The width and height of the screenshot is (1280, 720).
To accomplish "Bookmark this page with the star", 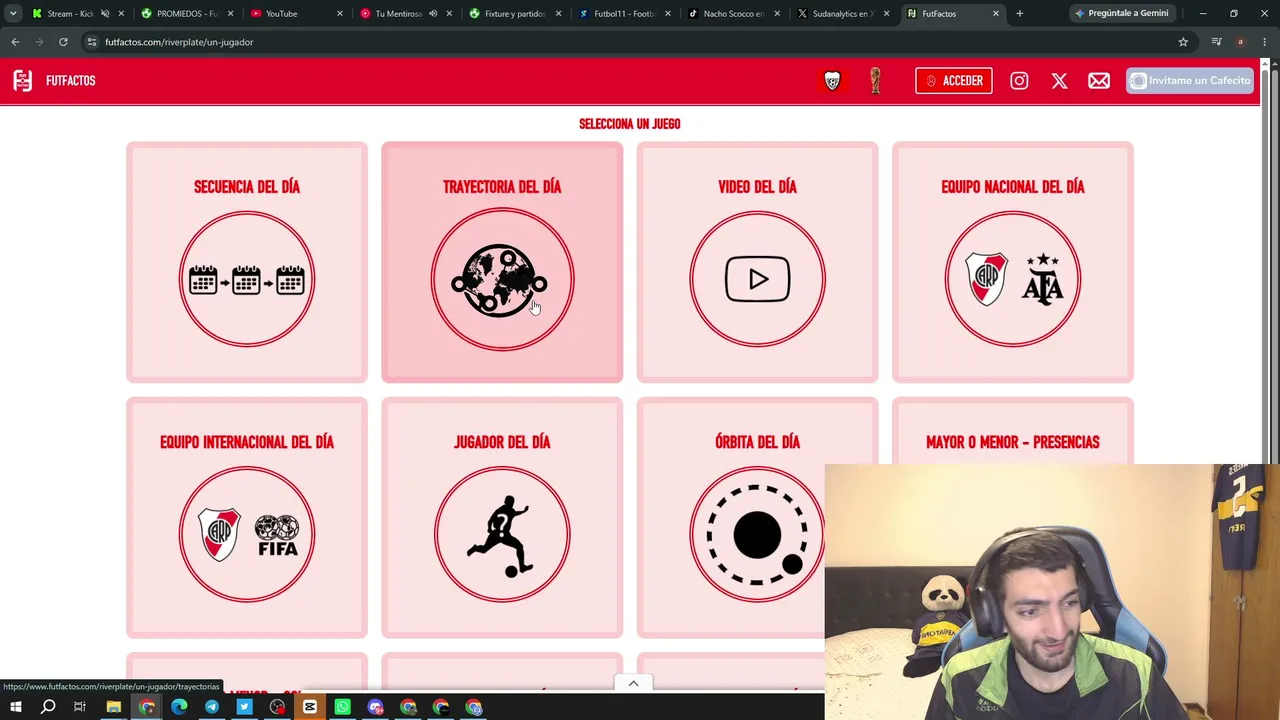I will (x=1183, y=42).
